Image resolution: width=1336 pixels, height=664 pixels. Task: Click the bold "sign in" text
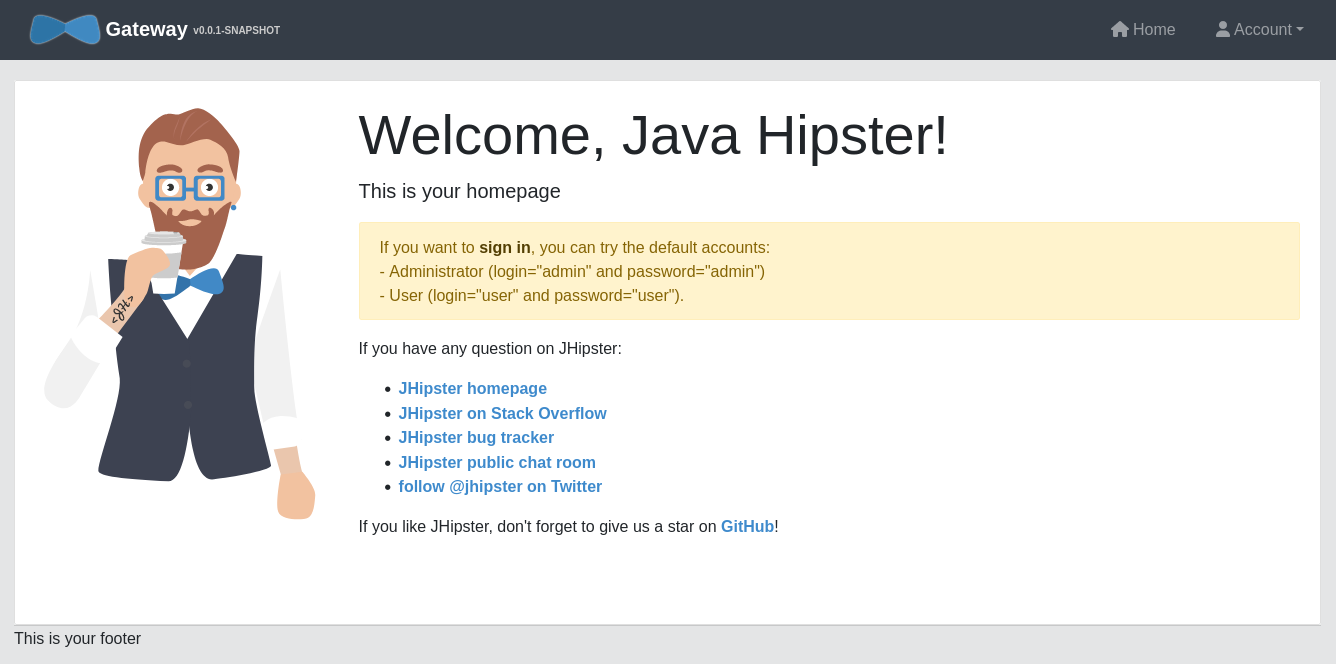coord(504,248)
